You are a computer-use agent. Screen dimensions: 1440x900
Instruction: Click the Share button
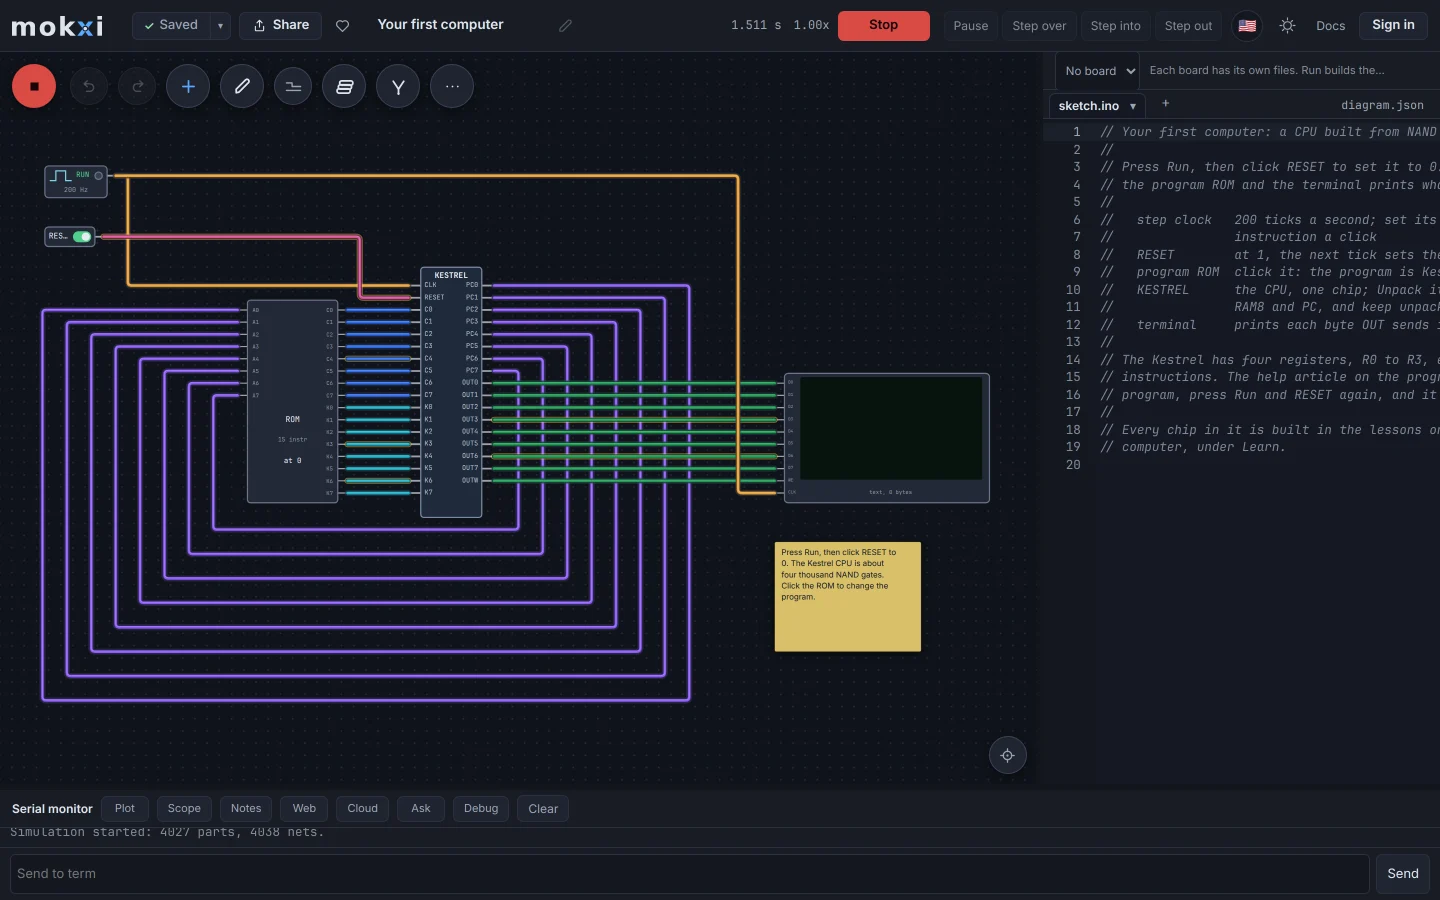coord(281,26)
